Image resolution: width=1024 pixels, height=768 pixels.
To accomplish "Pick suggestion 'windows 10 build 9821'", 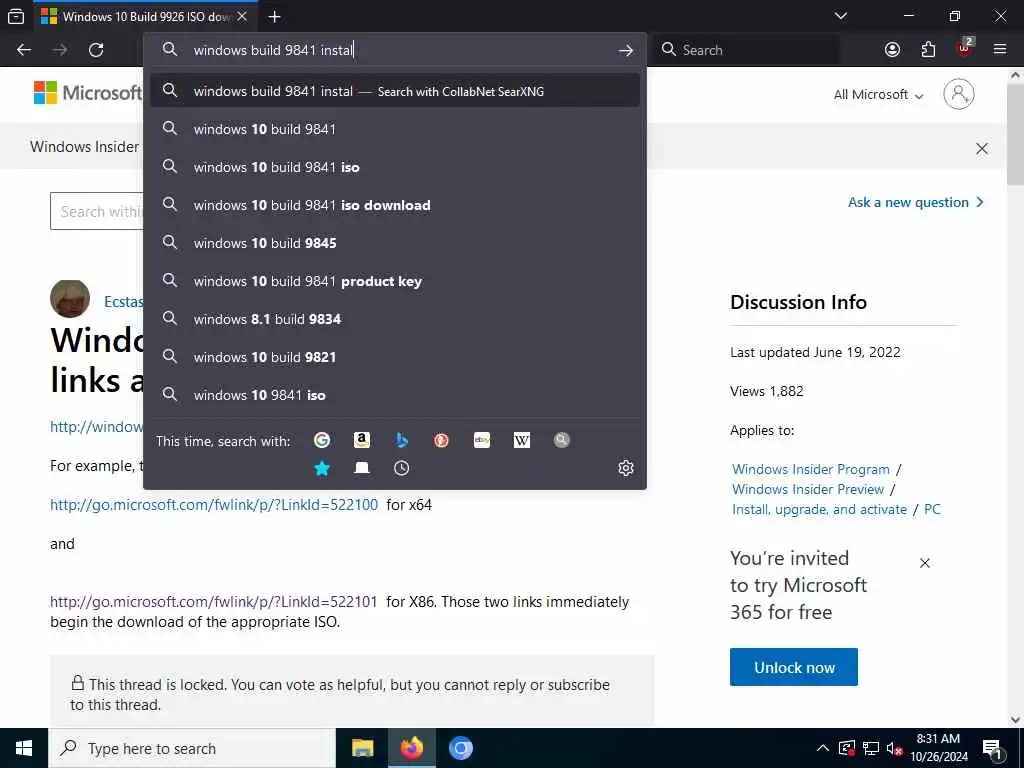I will click(x=394, y=357).
